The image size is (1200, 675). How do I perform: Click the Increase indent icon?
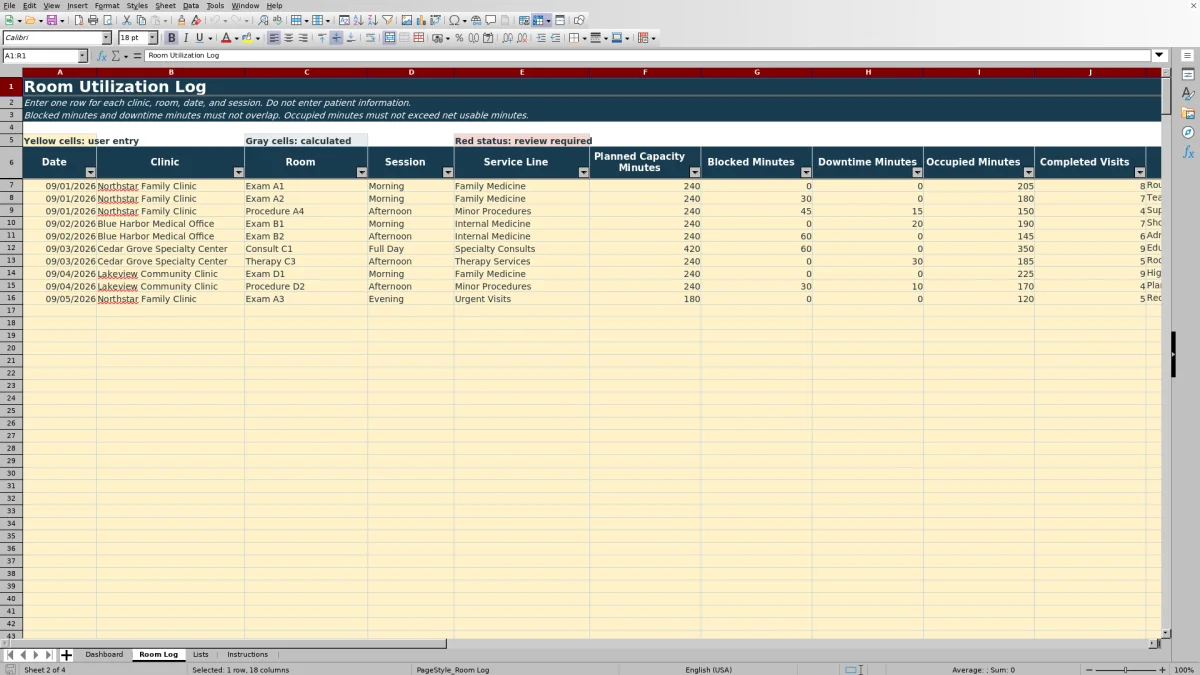click(541, 38)
